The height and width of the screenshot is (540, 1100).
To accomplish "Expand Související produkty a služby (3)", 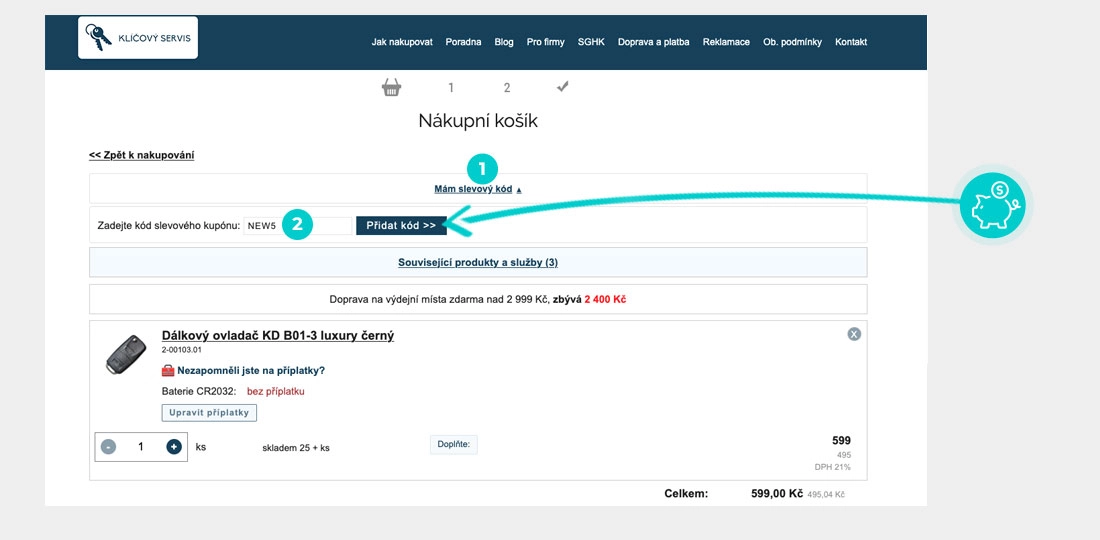I will [x=477, y=262].
